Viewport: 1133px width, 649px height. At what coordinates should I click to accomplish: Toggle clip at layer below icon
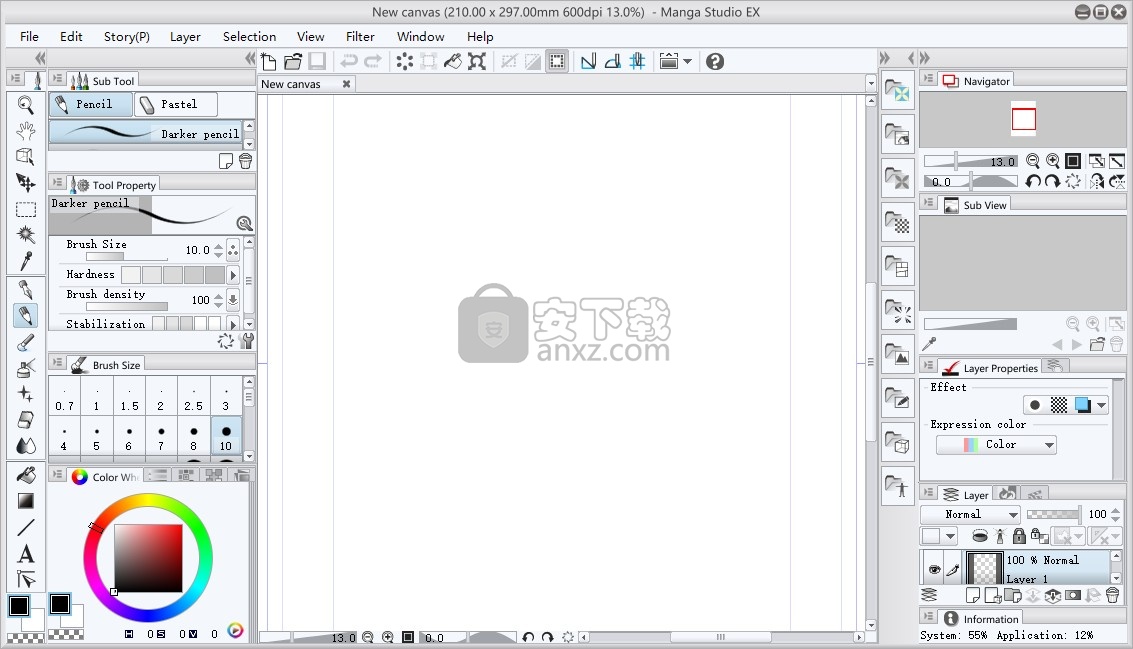click(x=979, y=536)
